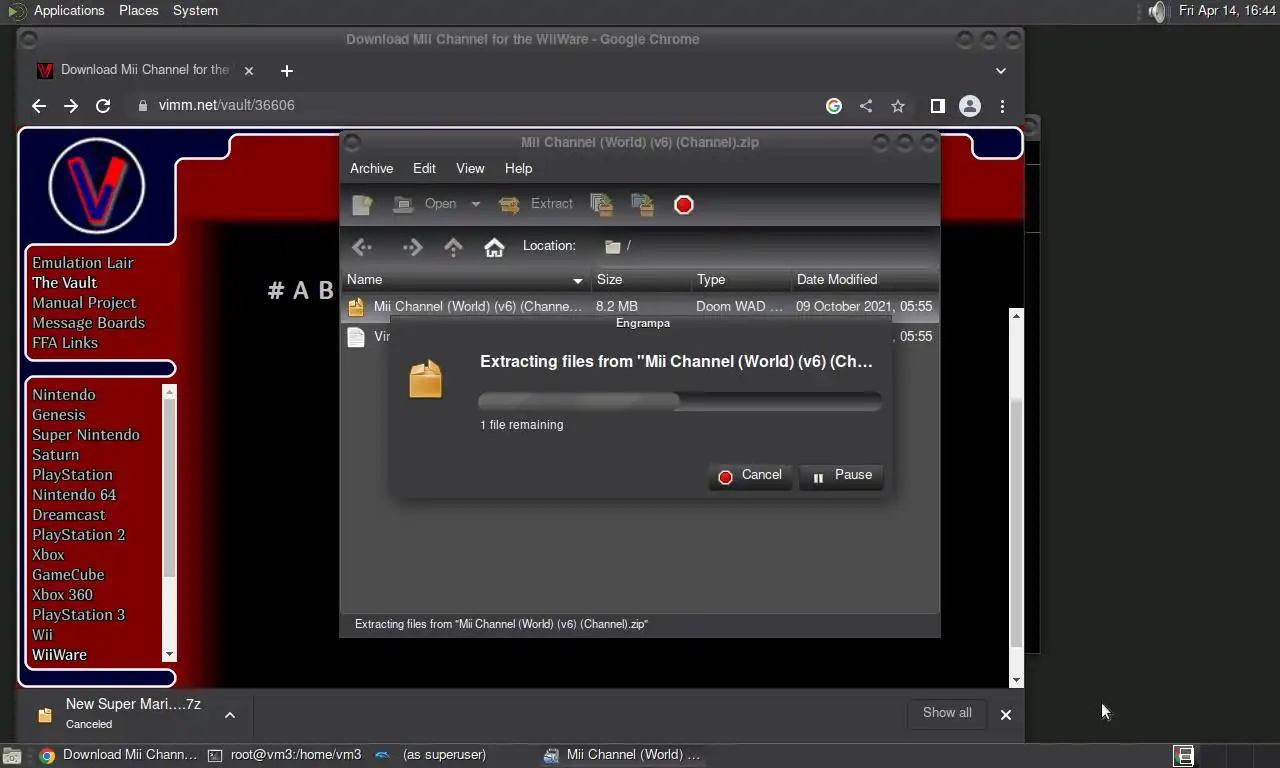Open the Help menu in Engrampa
Viewport: 1280px width, 768px height.
point(518,168)
